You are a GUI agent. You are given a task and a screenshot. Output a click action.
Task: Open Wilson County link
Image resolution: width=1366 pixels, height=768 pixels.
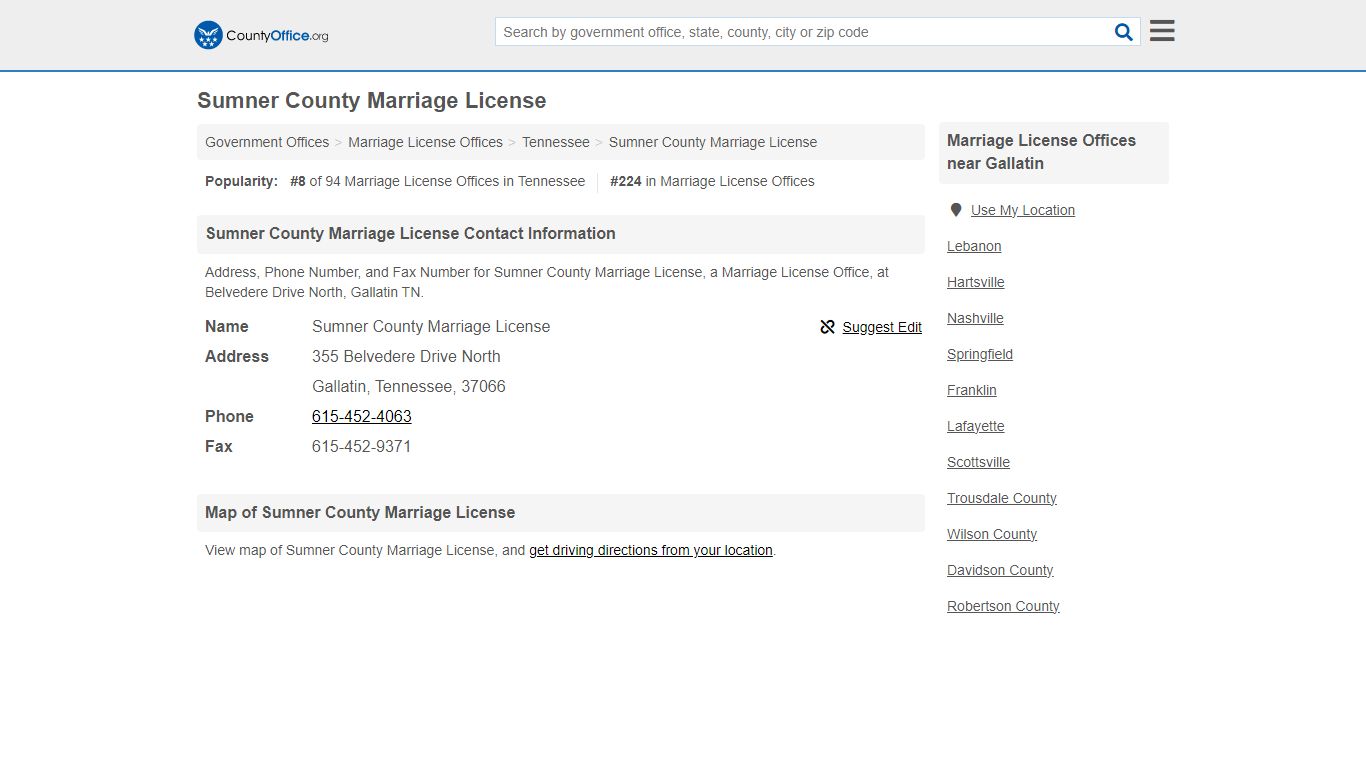click(992, 534)
